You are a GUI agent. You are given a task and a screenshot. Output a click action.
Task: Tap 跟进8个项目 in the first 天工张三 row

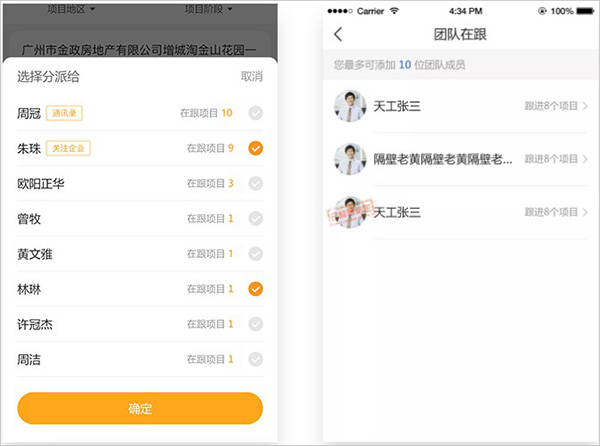tap(551, 106)
